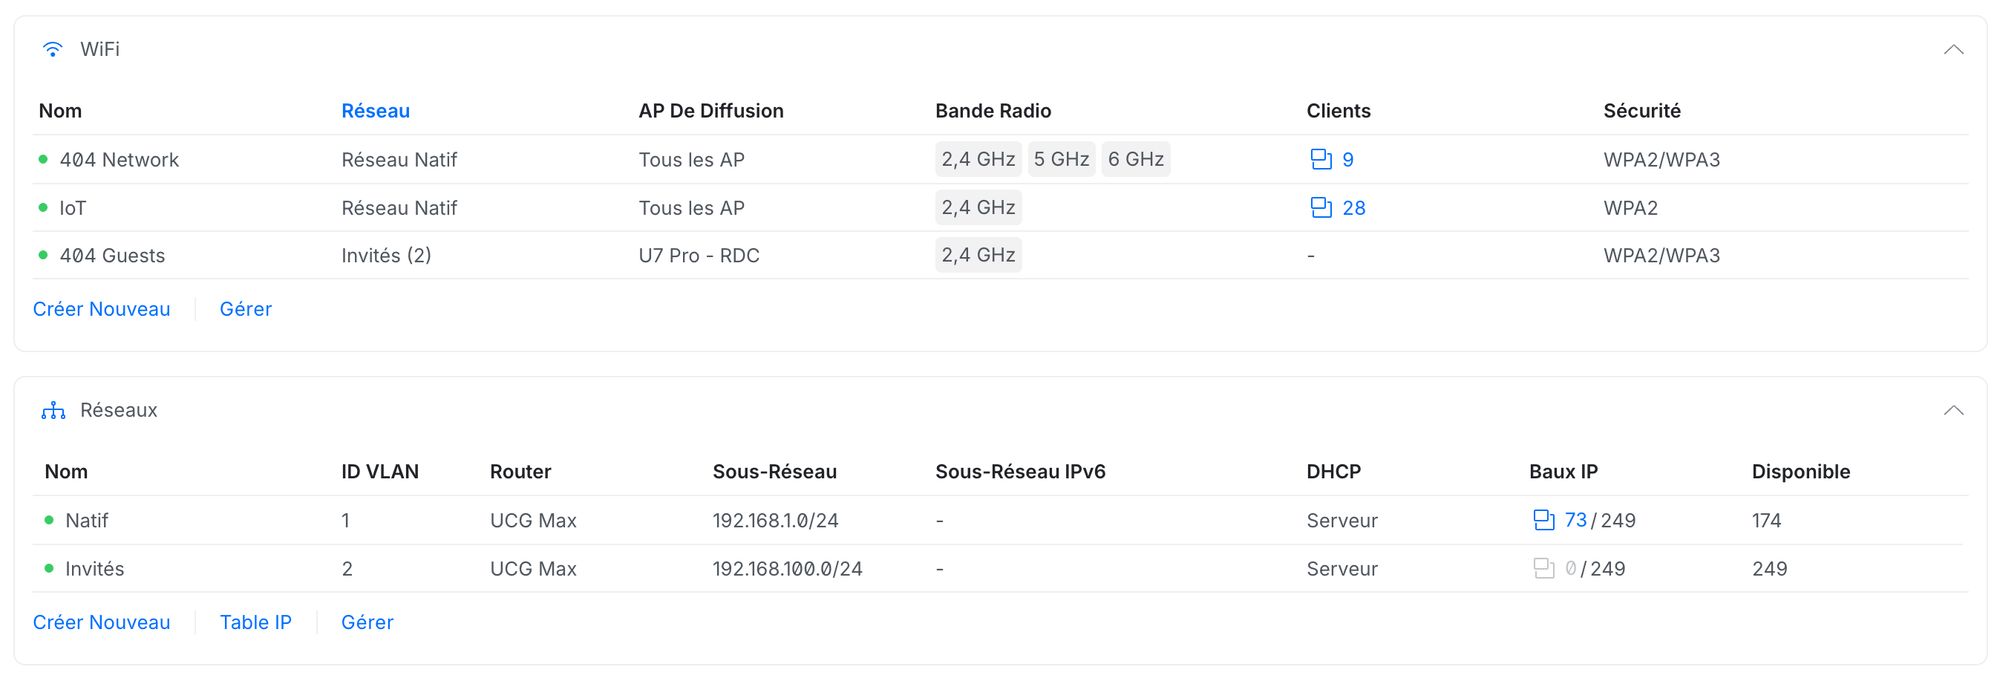Collapse the WiFi section chevron

pos(1953,49)
